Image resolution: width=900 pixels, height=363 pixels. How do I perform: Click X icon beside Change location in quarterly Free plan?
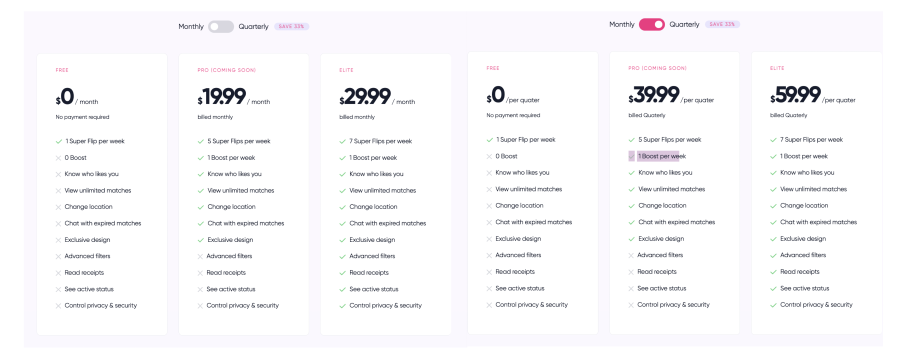pyautogui.click(x=489, y=206)
